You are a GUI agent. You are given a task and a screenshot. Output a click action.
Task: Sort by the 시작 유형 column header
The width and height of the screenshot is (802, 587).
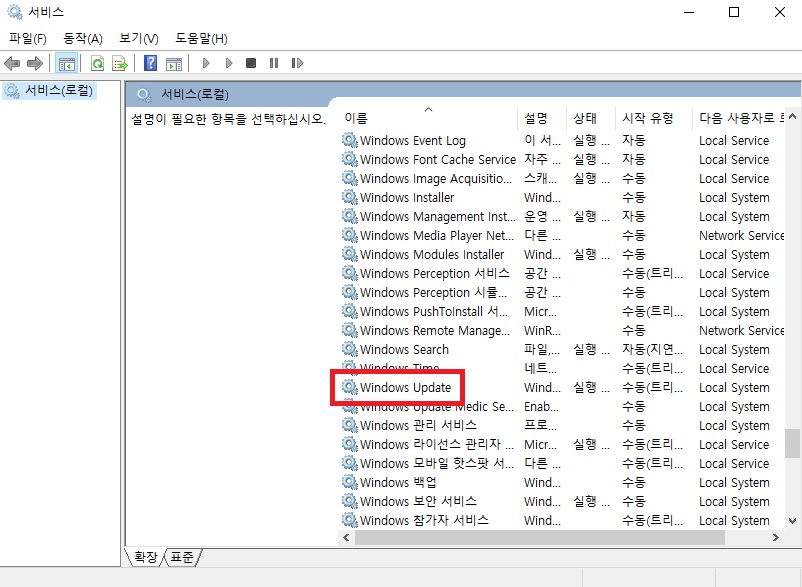pos(654,118)
